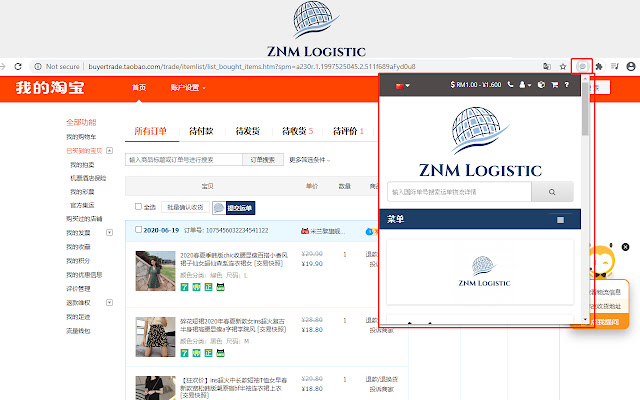
Task: Open 全部功能 in sidebar
Action: tap(81, 122)
